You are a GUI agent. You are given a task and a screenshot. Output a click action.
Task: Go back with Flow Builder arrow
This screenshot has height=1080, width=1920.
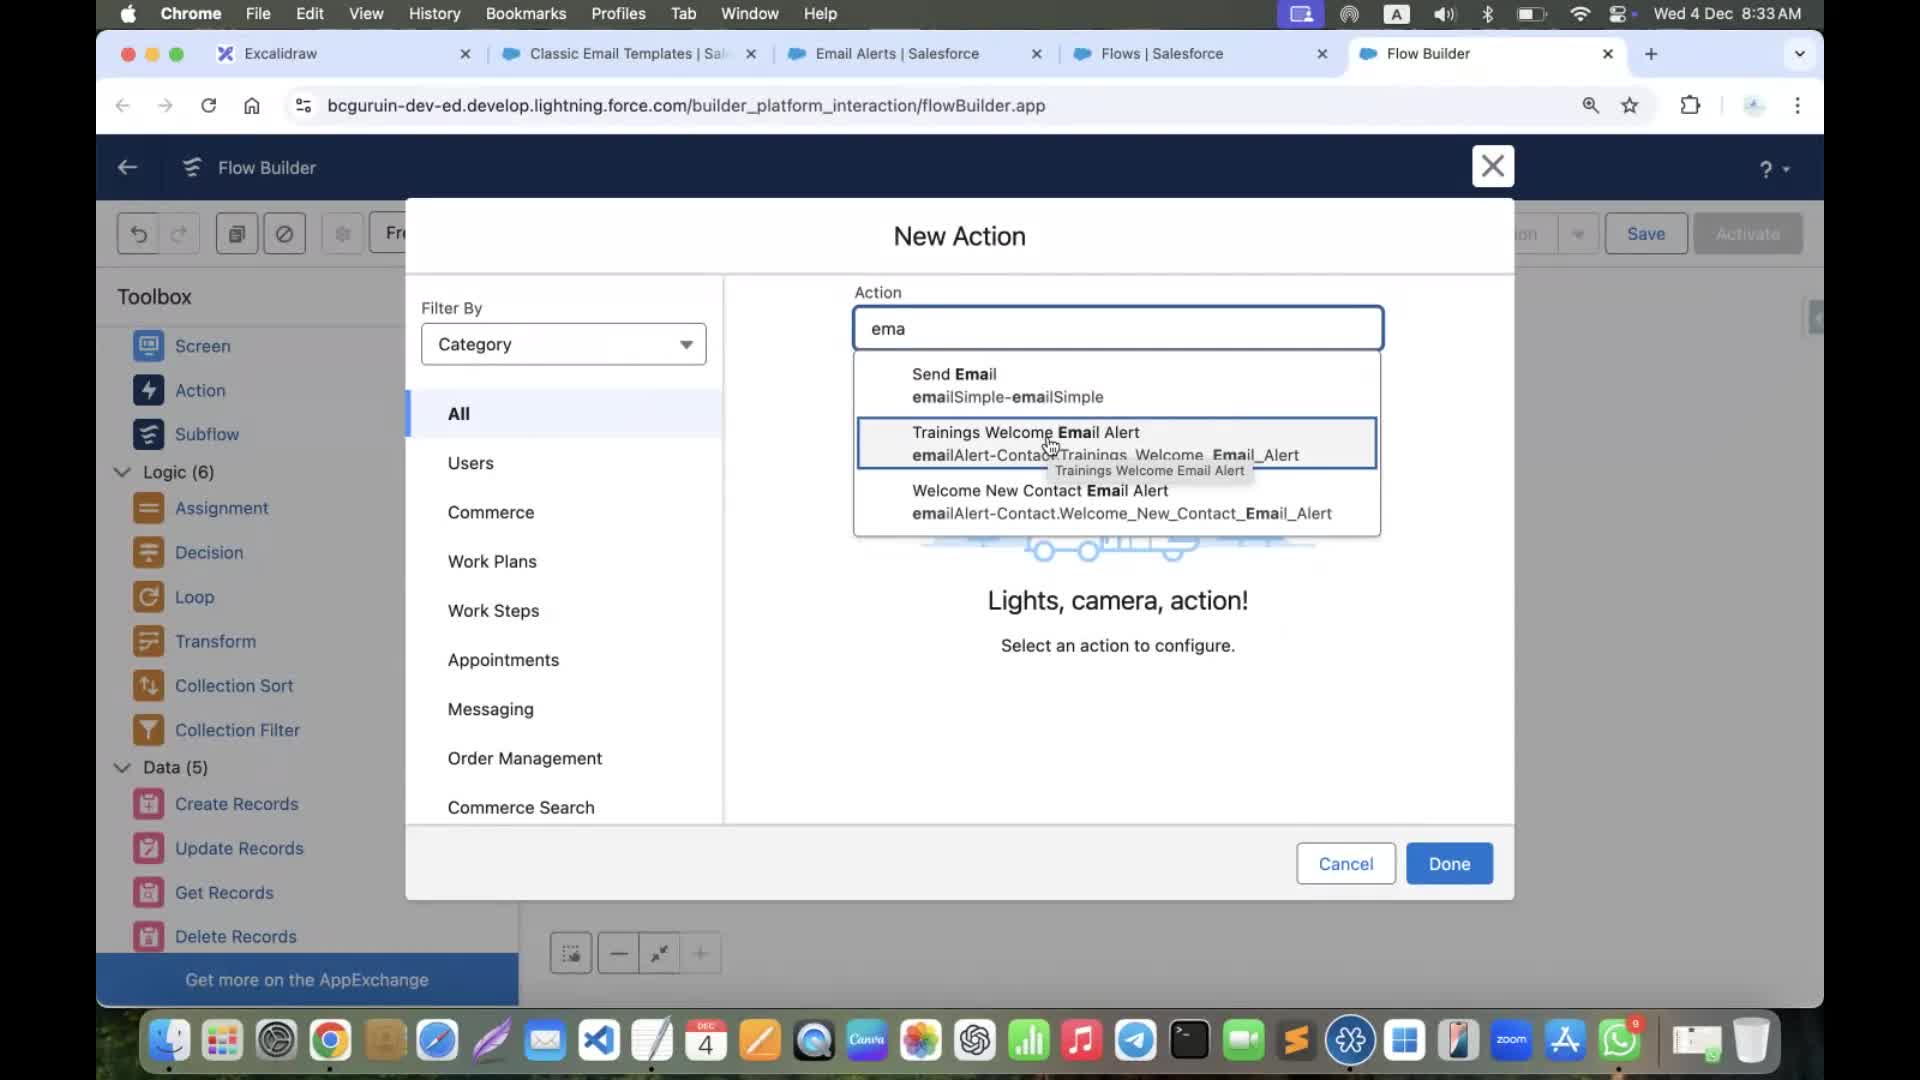tap(127, 167)
